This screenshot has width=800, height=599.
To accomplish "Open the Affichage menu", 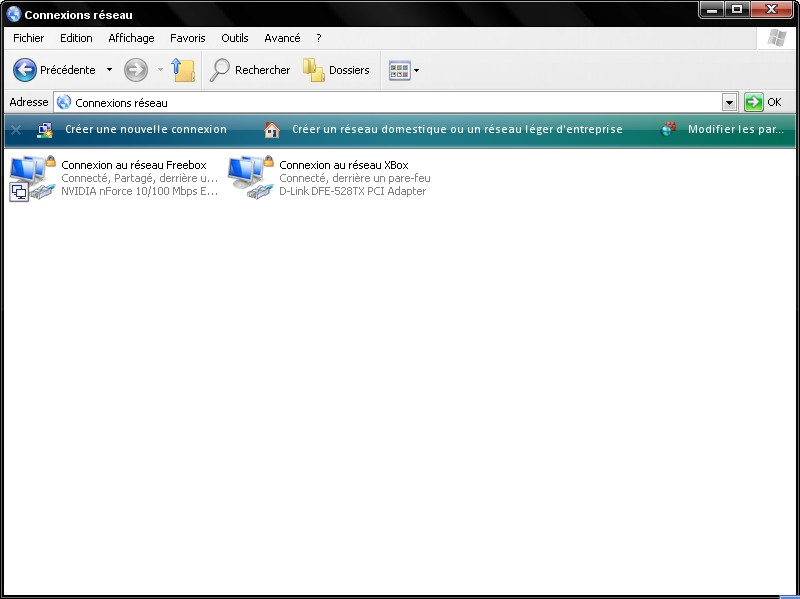I will [131, 38].
